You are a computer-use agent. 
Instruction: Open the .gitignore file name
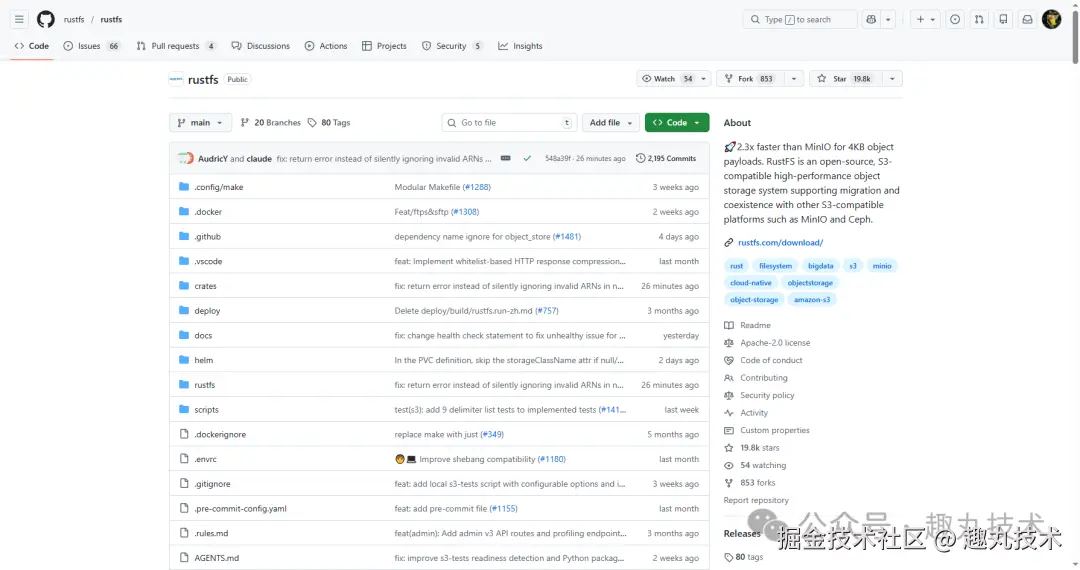(x=212, y=484)
